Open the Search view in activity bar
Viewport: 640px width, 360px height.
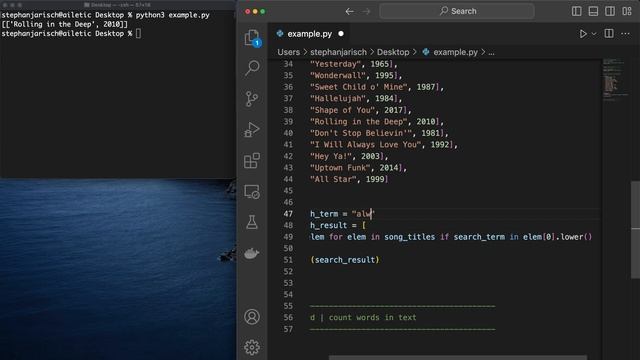coord(252,68)
